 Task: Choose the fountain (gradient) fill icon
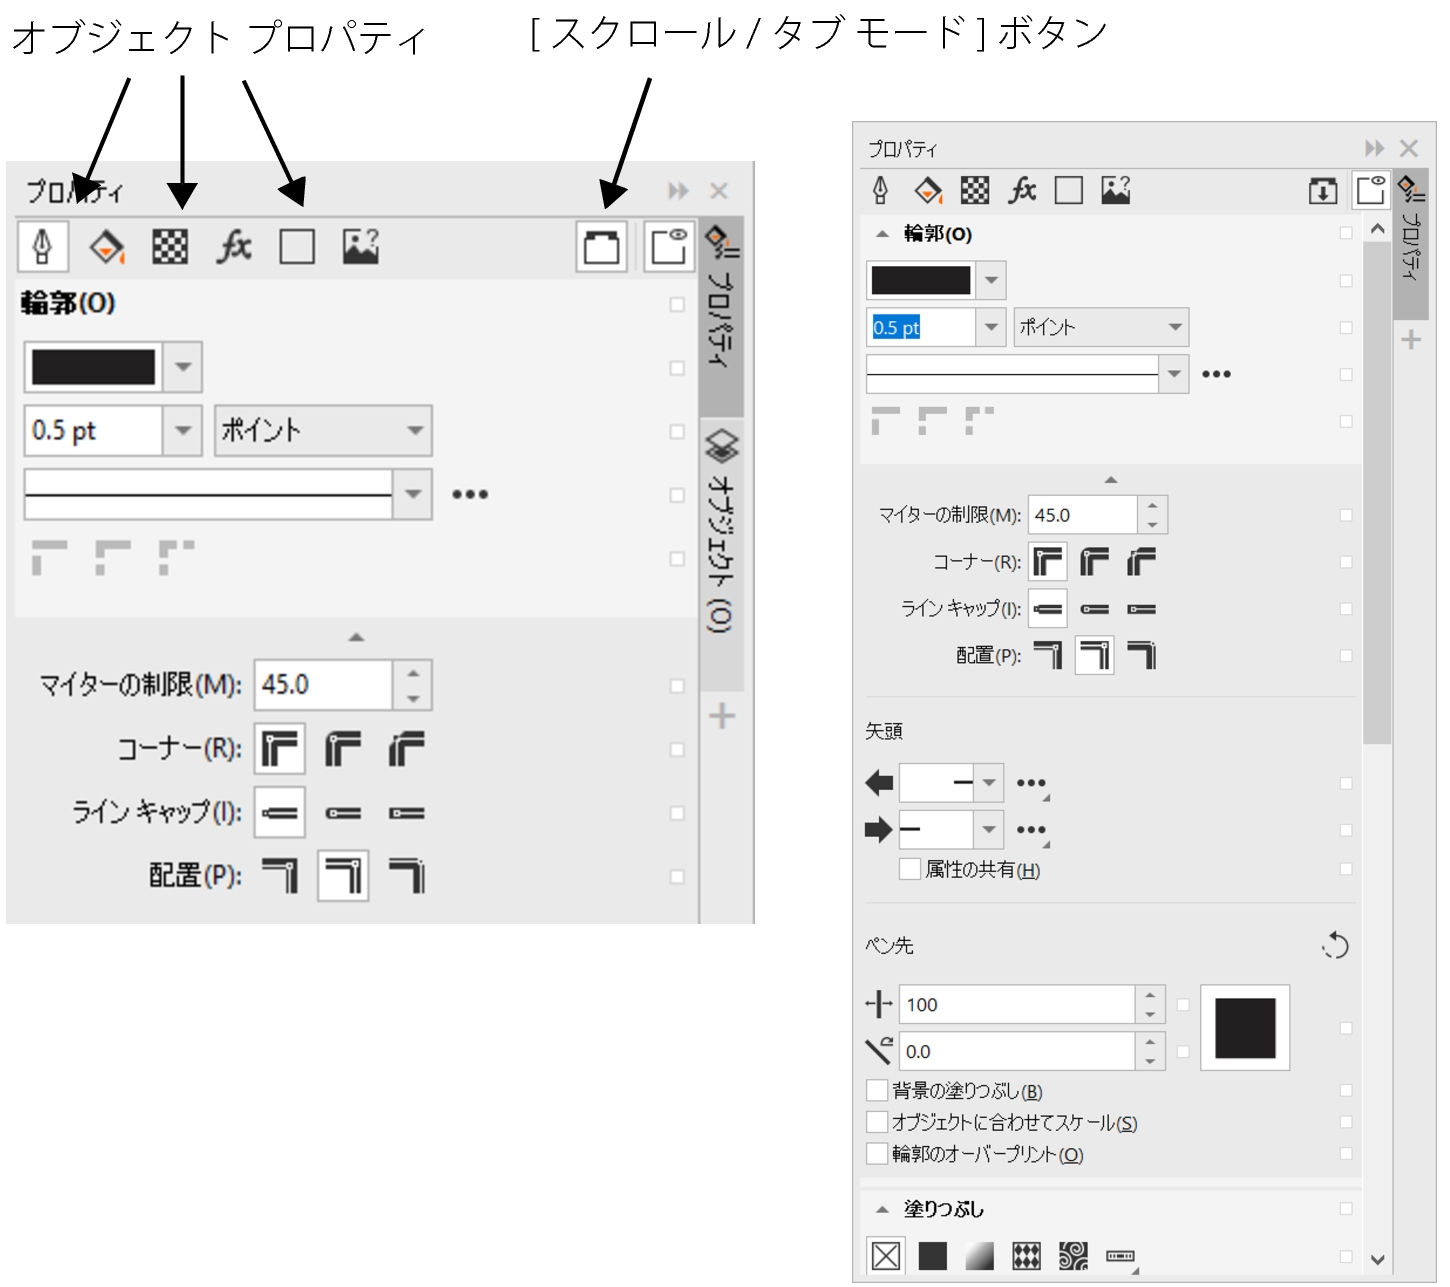(x=979, y=1255)
